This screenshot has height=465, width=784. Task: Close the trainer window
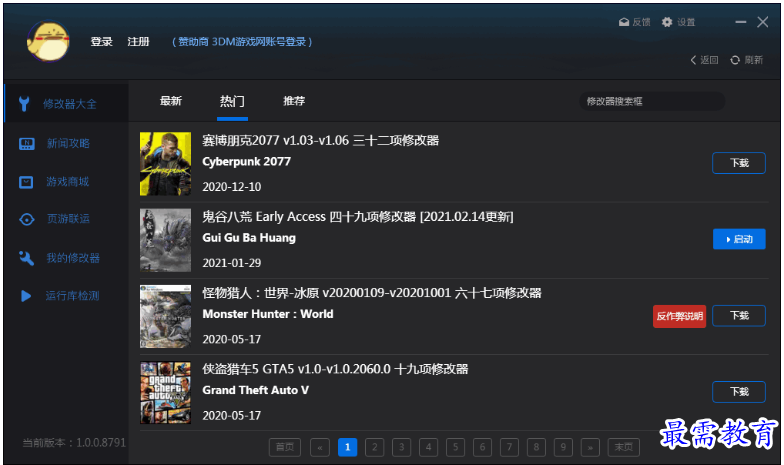point(762,22)
